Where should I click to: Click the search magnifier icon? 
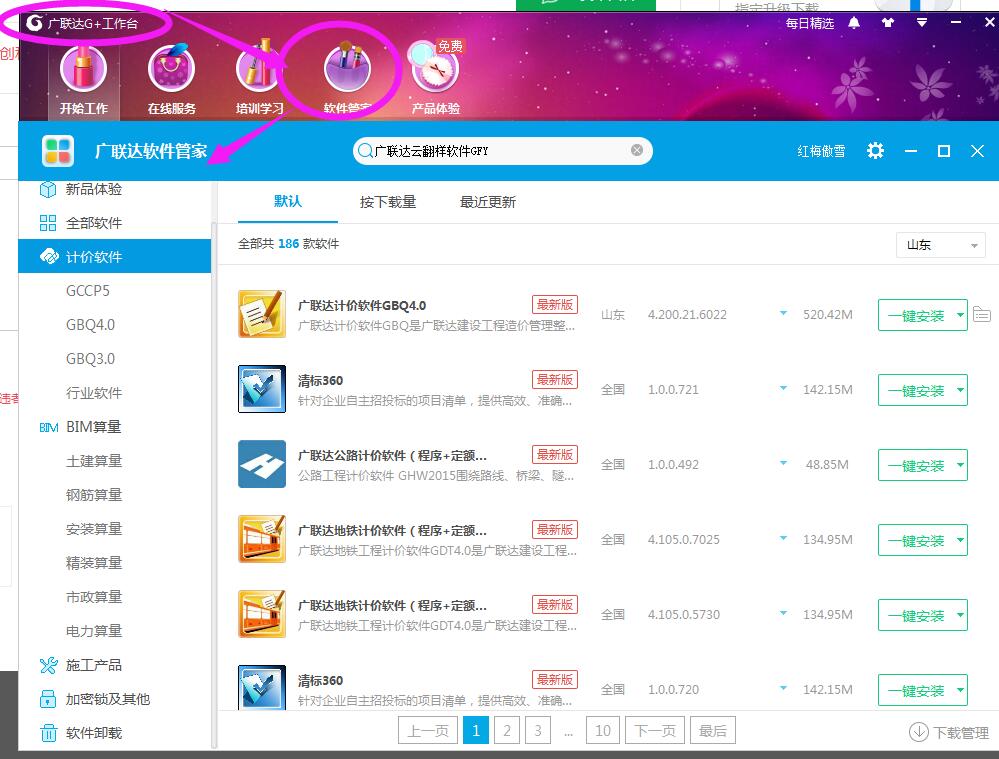tap(365, 151)
